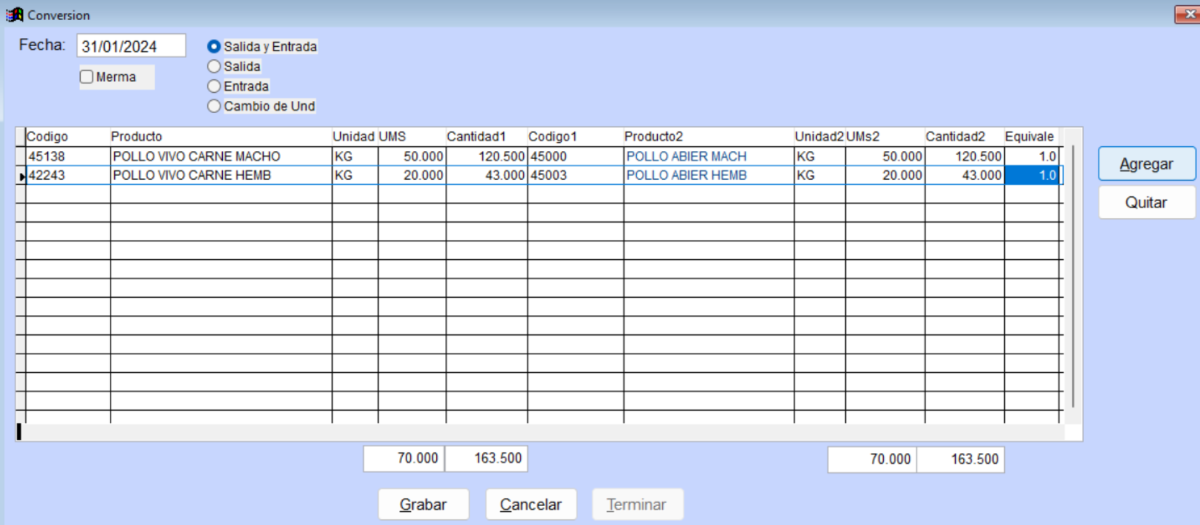Click the POLLO VIVO CARNE MACHO cell

tap(221, 156)
